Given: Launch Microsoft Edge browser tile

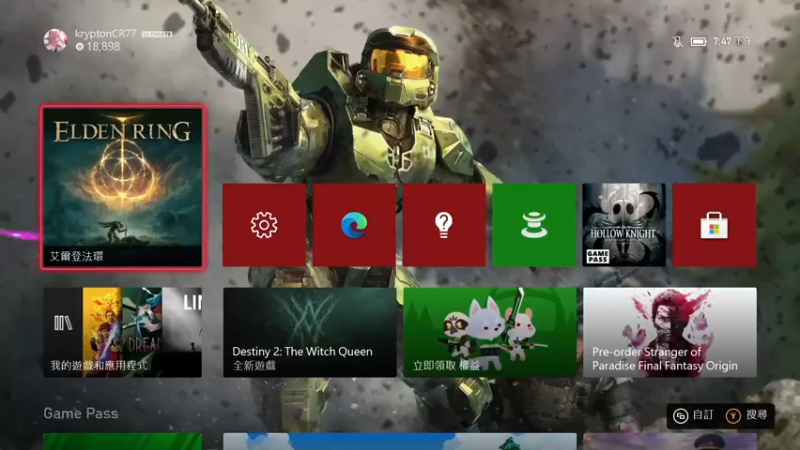Looking at the screenshot, I should [355, 225].
